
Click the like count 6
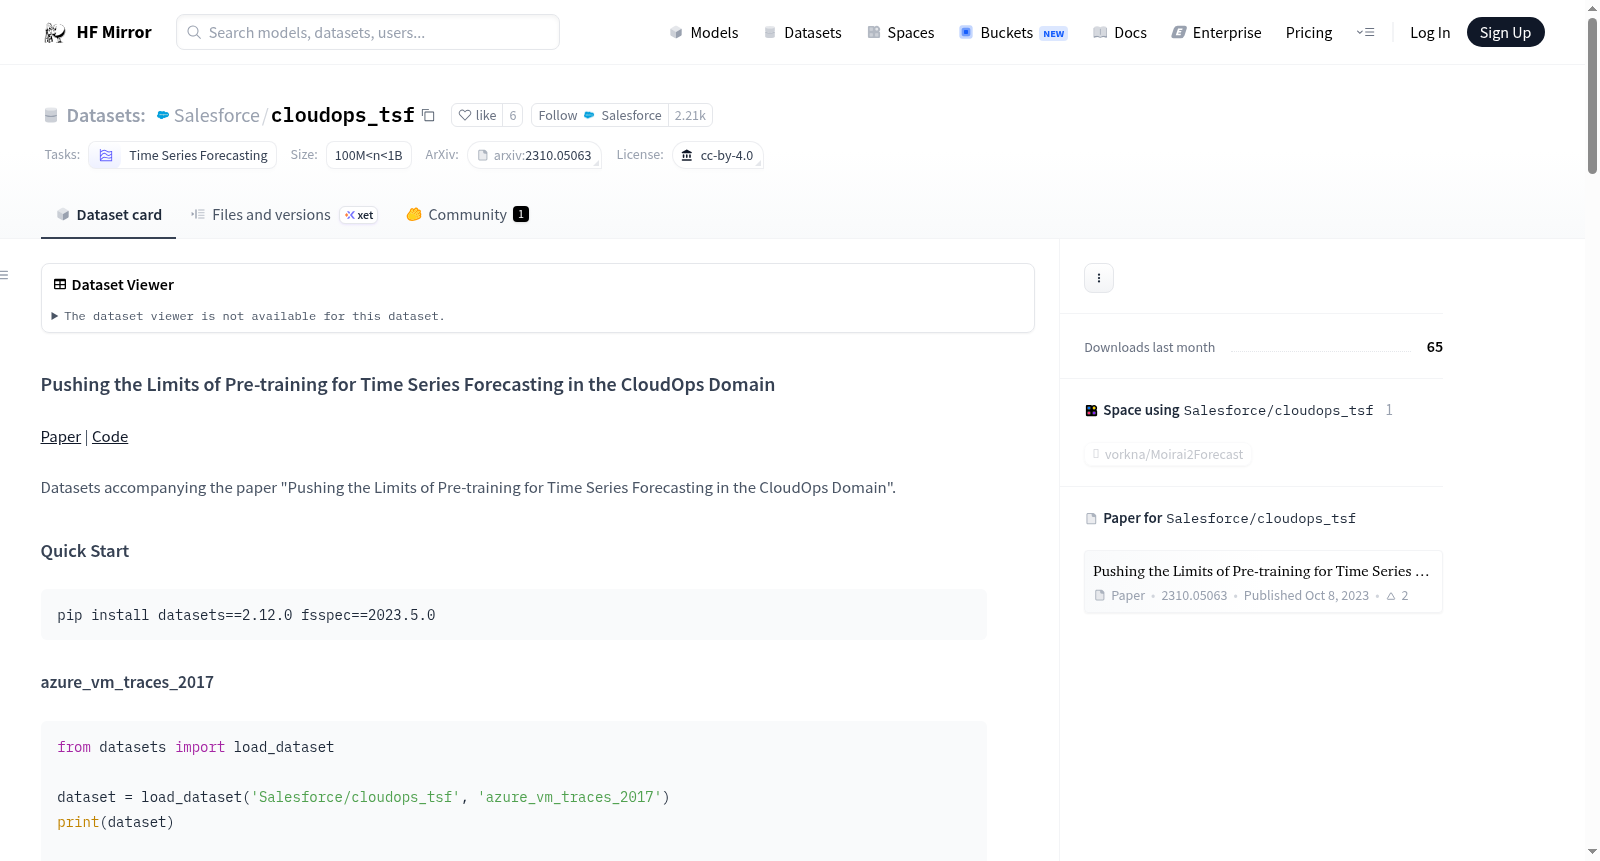(513, 115)
